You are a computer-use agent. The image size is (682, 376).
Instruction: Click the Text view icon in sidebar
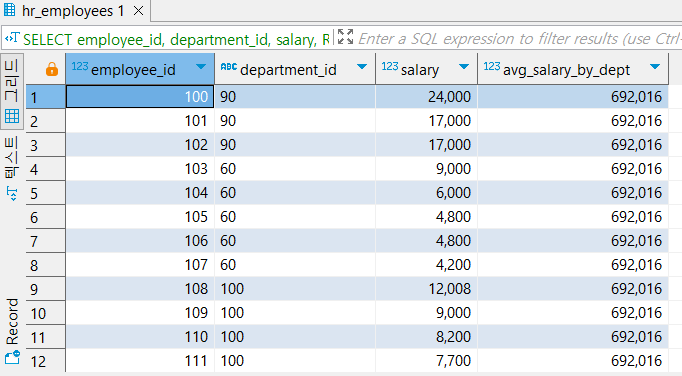(12, 194)
